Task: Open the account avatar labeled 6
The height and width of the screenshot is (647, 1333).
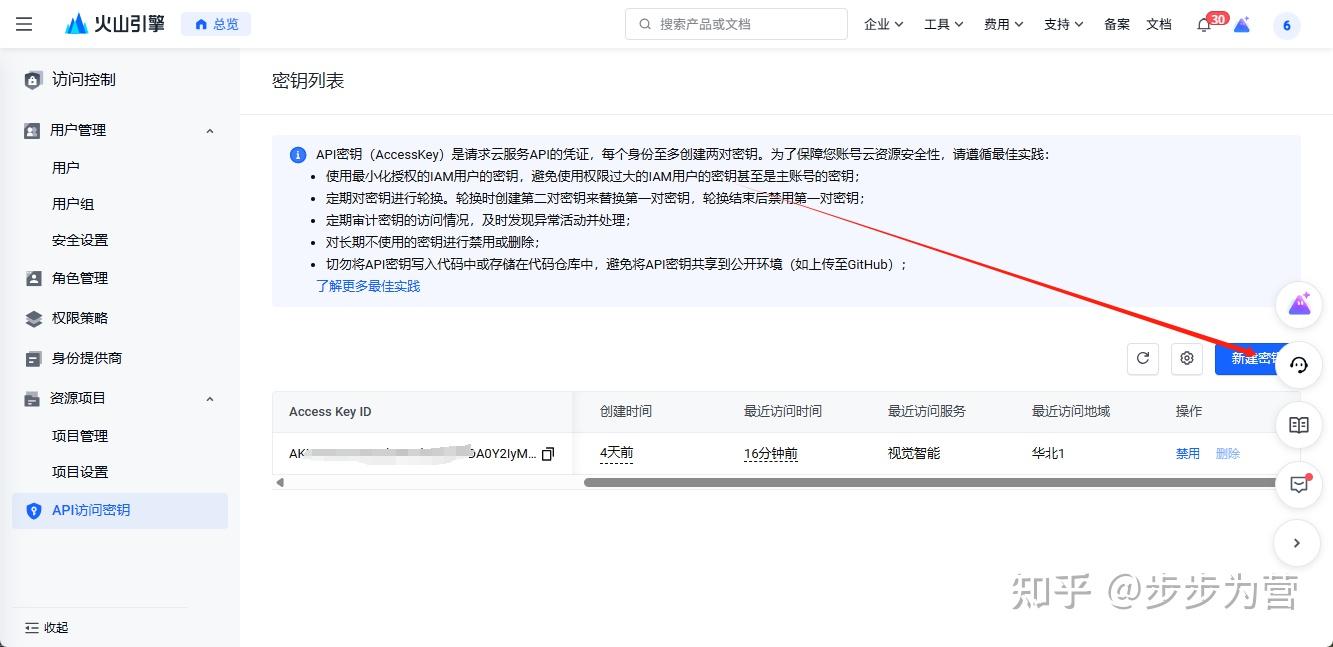Action: tap(1287, 26)
